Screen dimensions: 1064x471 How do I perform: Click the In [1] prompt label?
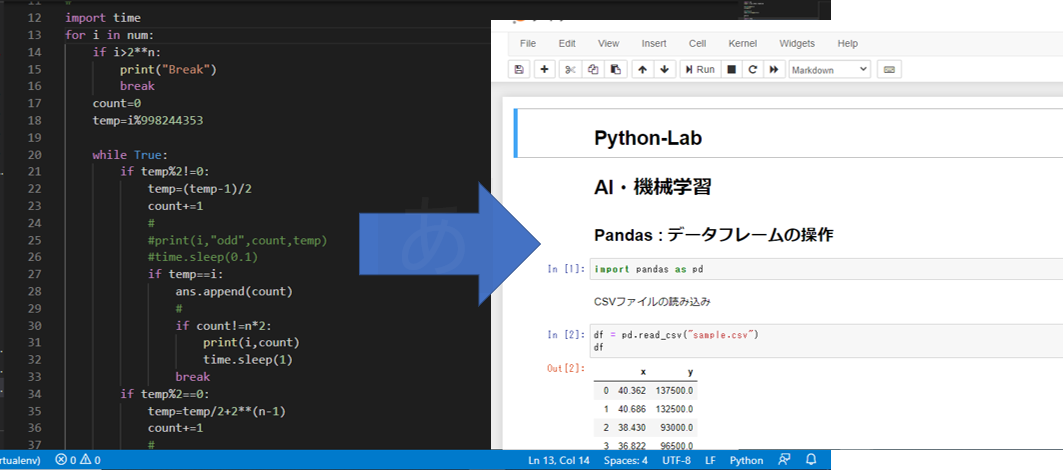(566, 269)
